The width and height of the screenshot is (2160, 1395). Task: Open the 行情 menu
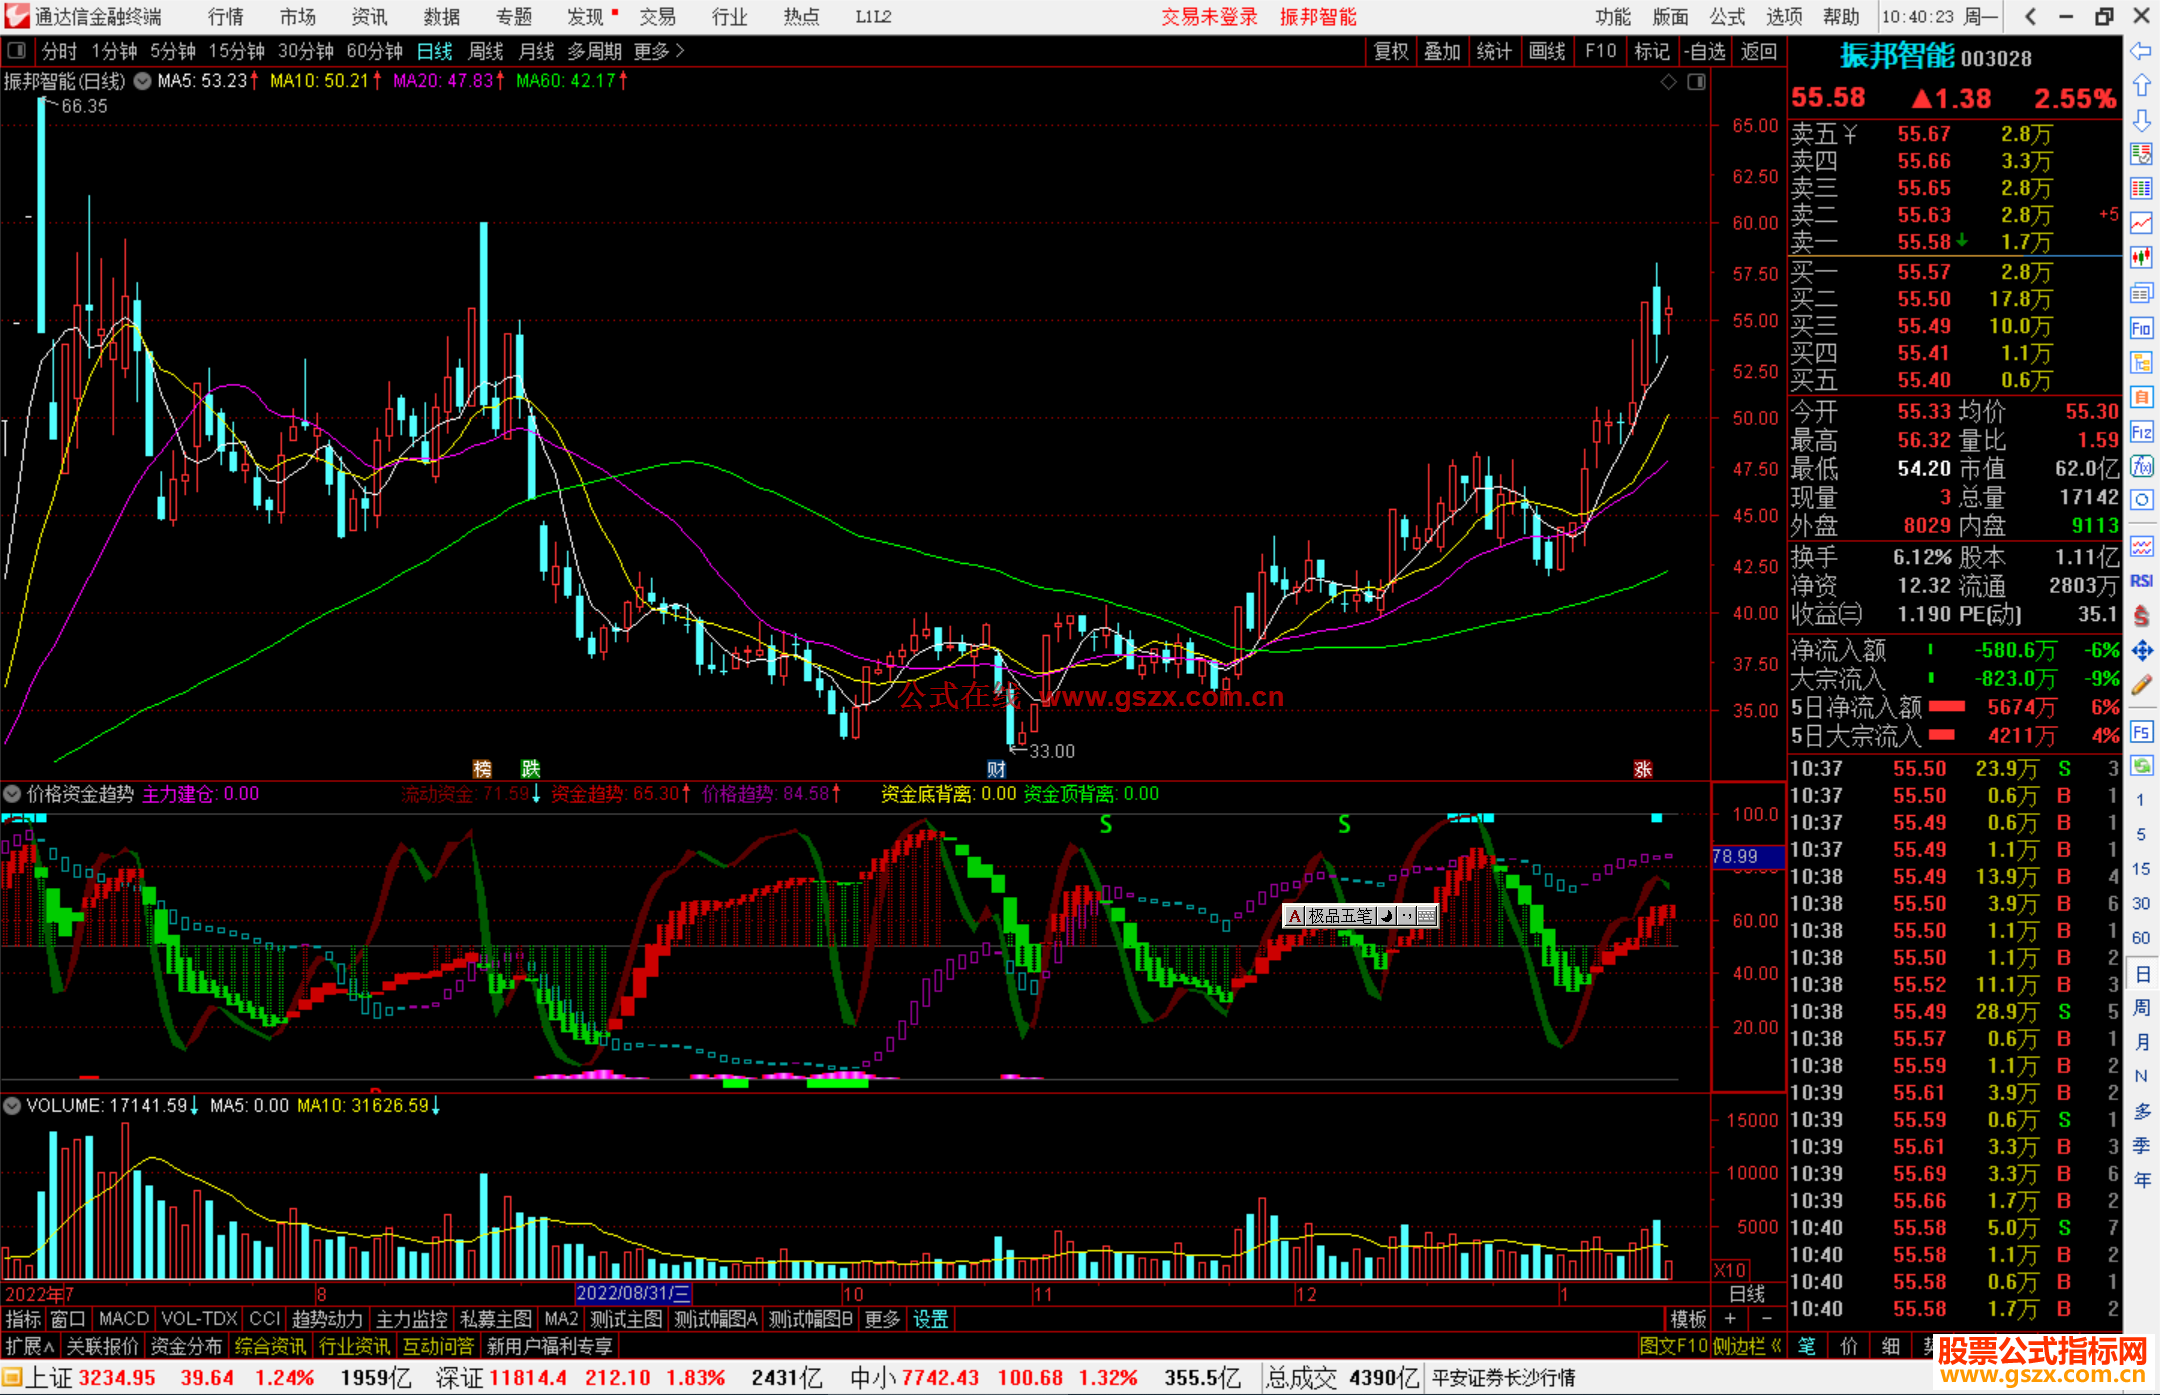(x=225, y=17)
